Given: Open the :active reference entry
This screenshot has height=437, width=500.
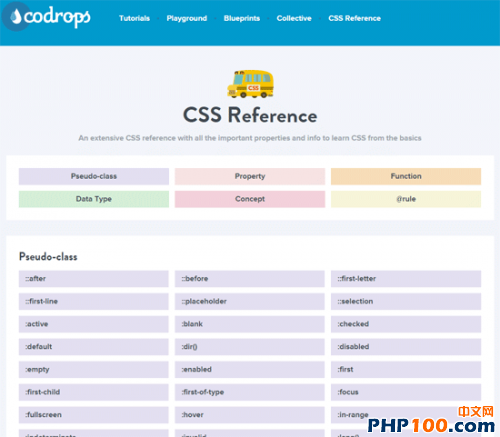Looking at the screenshot, I should [94, 324].
